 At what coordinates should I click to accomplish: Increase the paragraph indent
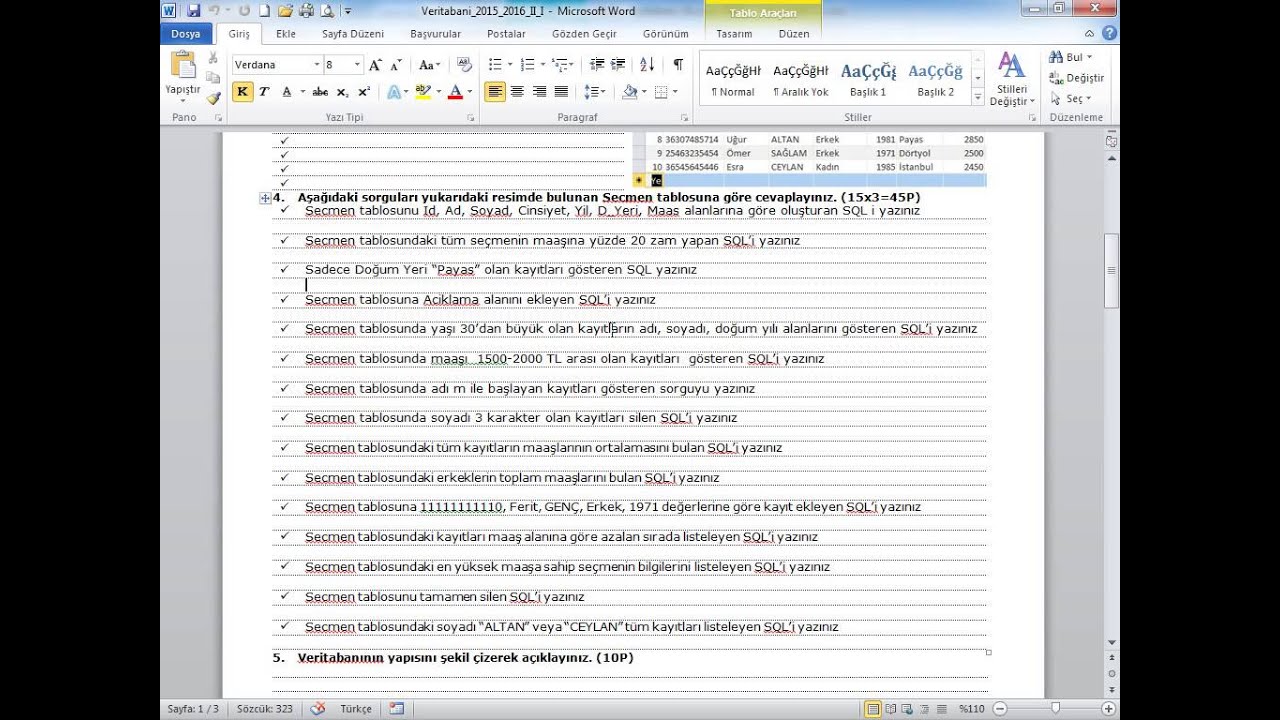pos(619,64)
